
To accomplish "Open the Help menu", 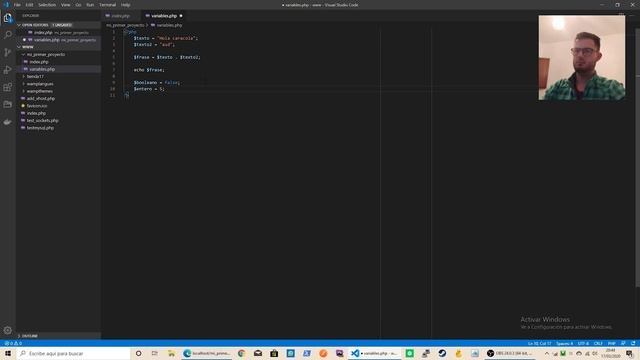I will pos(125,5).
